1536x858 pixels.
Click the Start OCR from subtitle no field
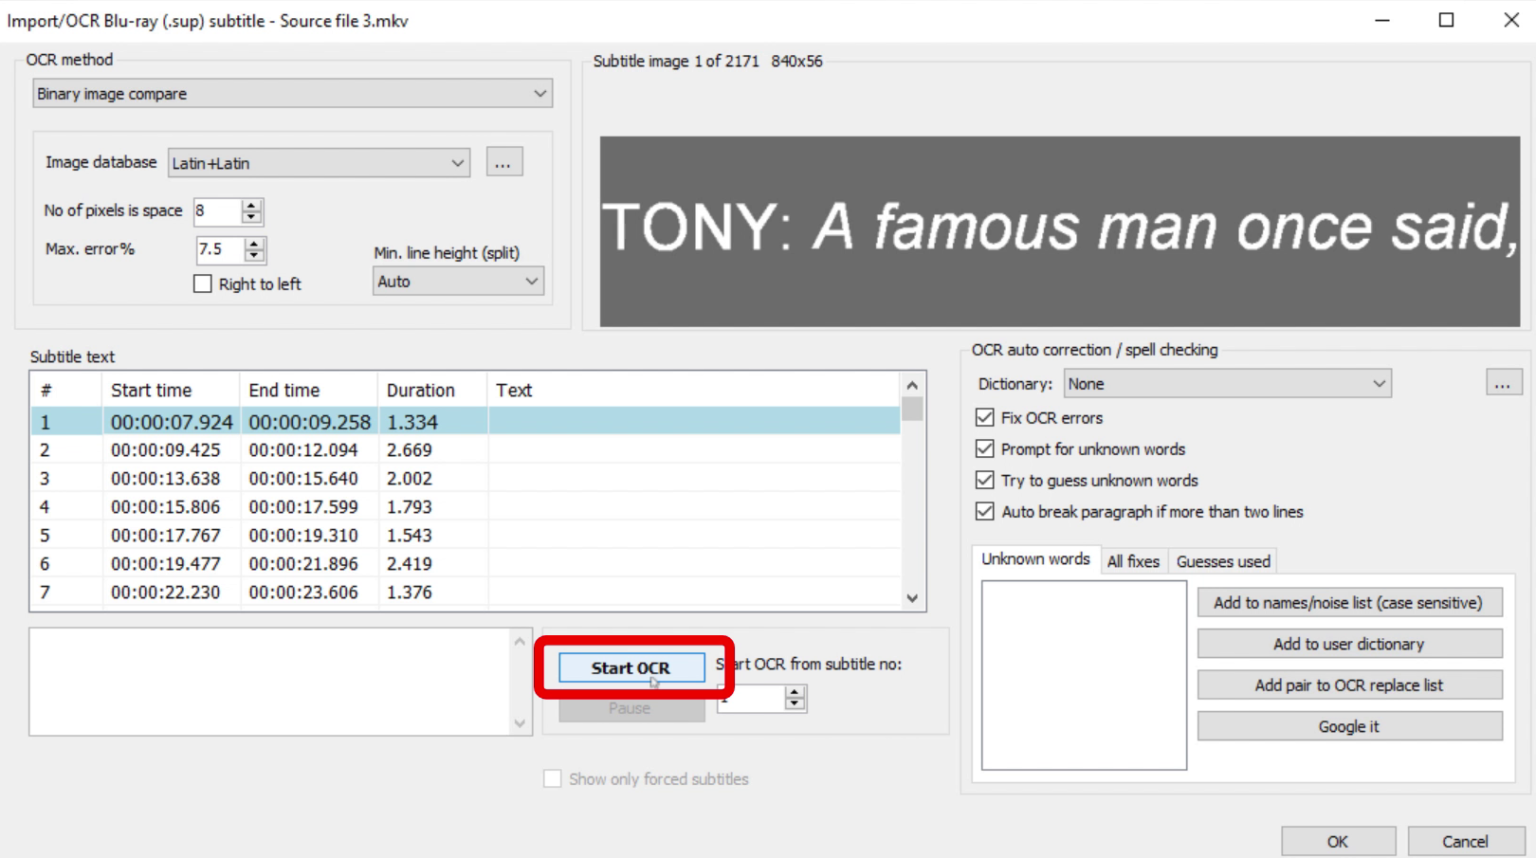[x=751, y=698]
